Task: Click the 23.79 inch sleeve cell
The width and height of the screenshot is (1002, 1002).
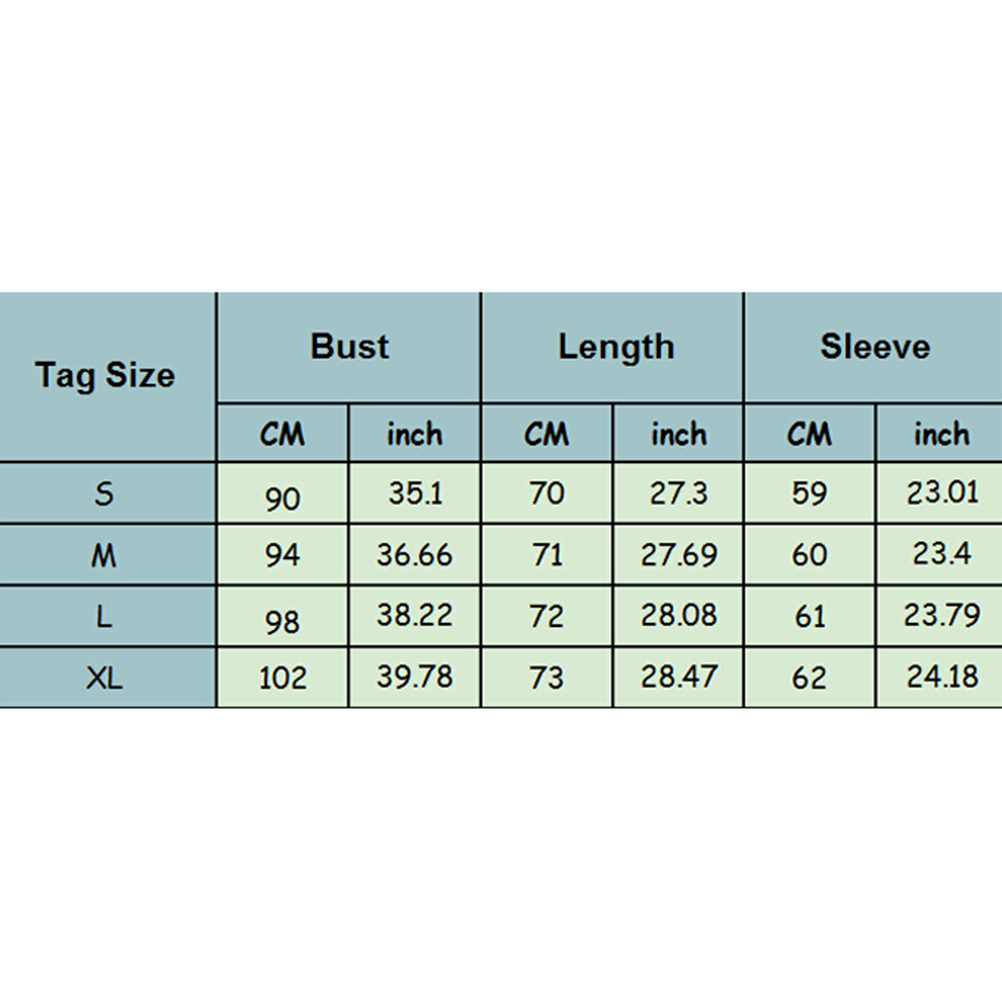Action: (942, 616)
